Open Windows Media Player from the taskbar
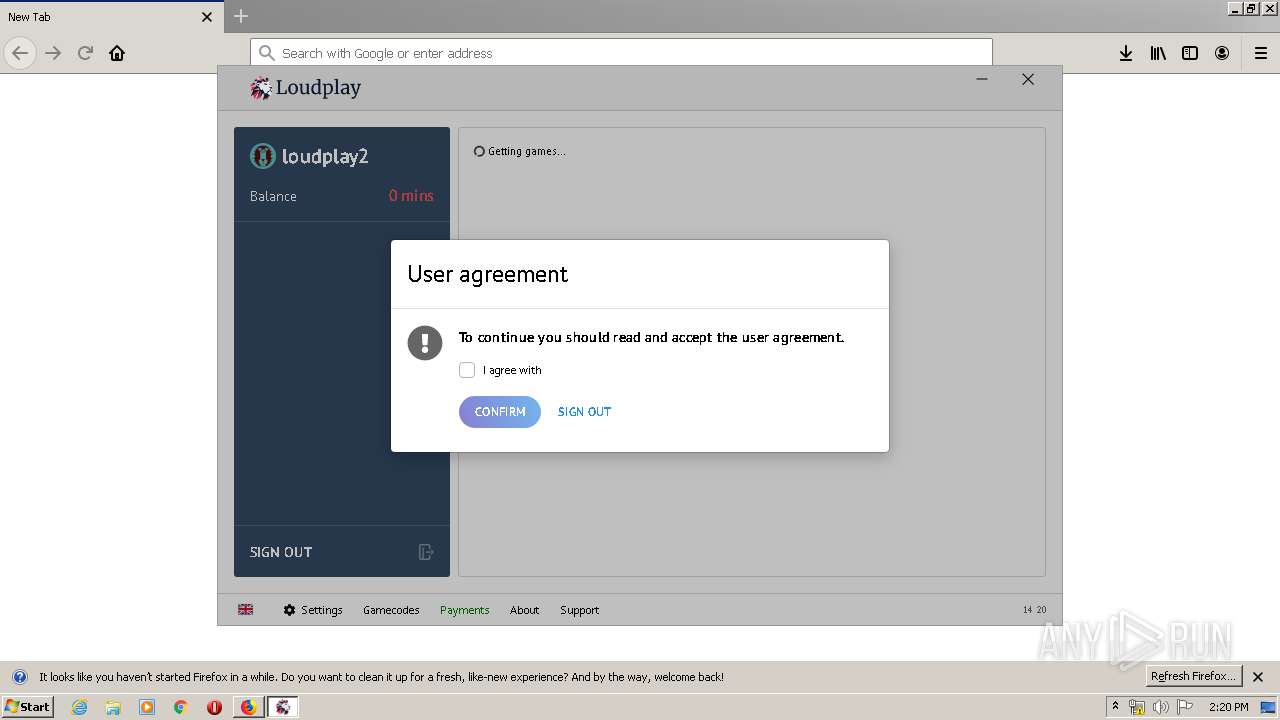Screen dimensions: 1280x720 [147, 707]
